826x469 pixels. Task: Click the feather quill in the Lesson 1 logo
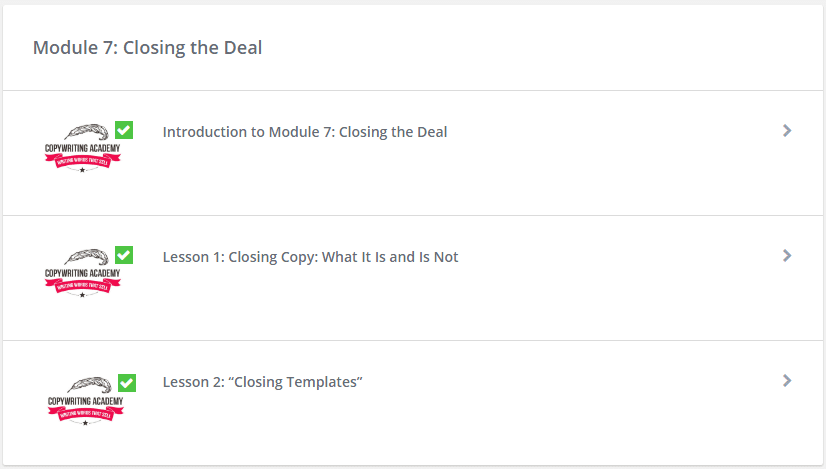[87, 257]
